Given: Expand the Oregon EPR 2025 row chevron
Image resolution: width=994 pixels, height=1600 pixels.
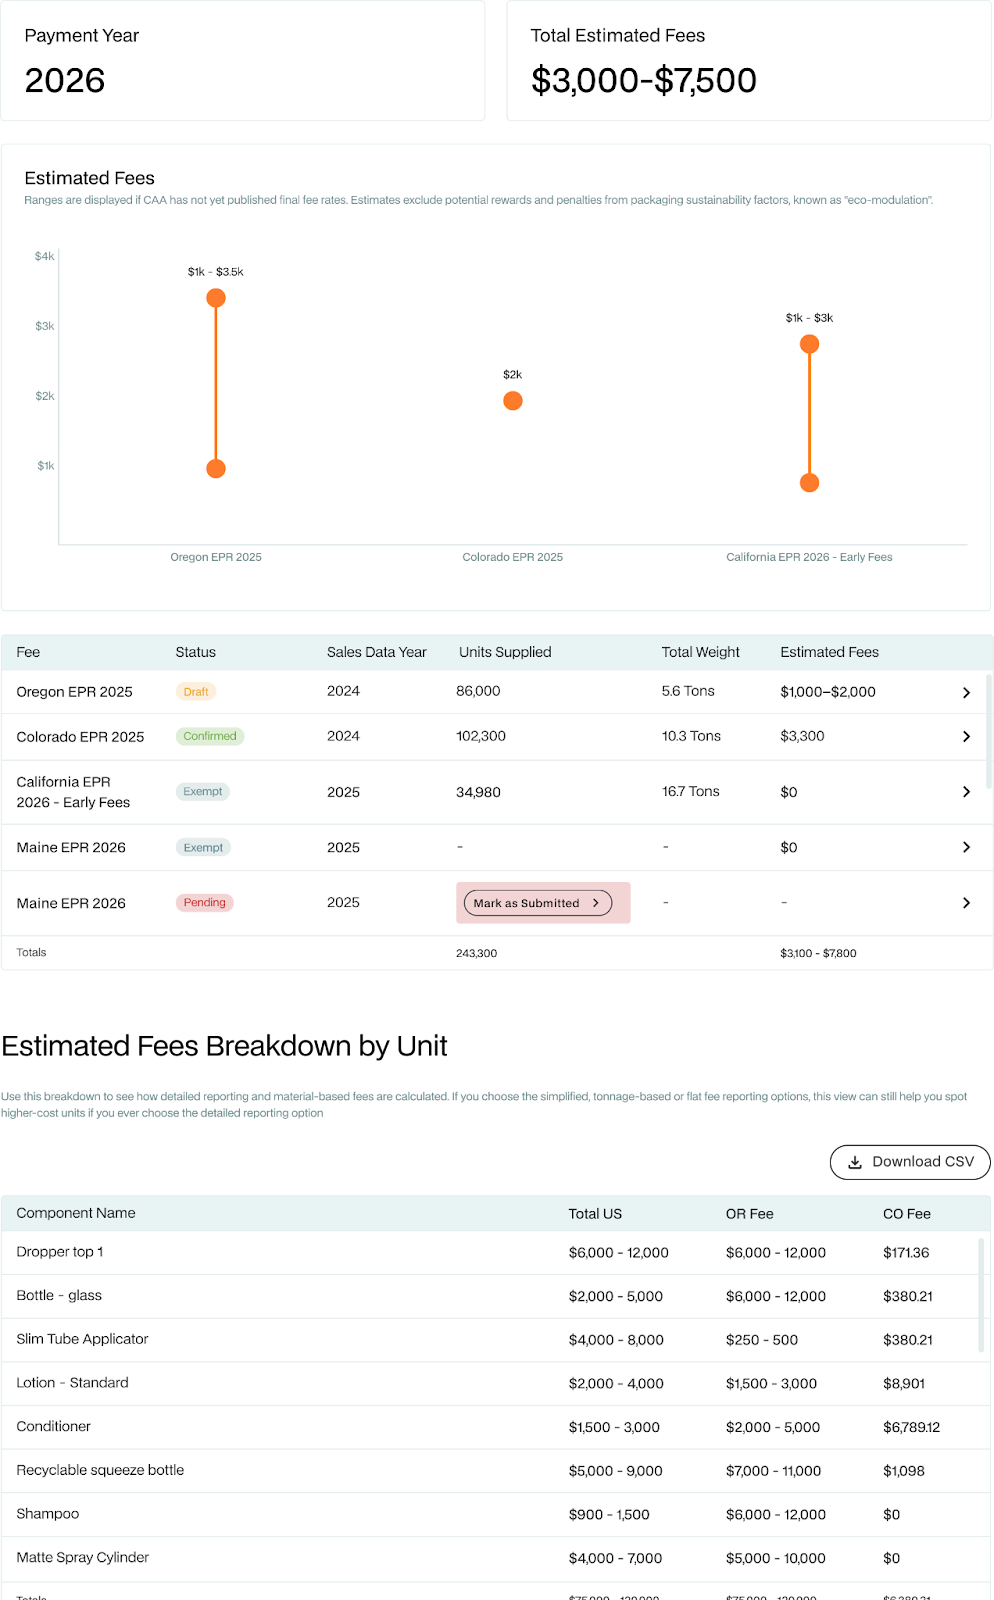Looking at the screenshot, I should tap(966, 692).
